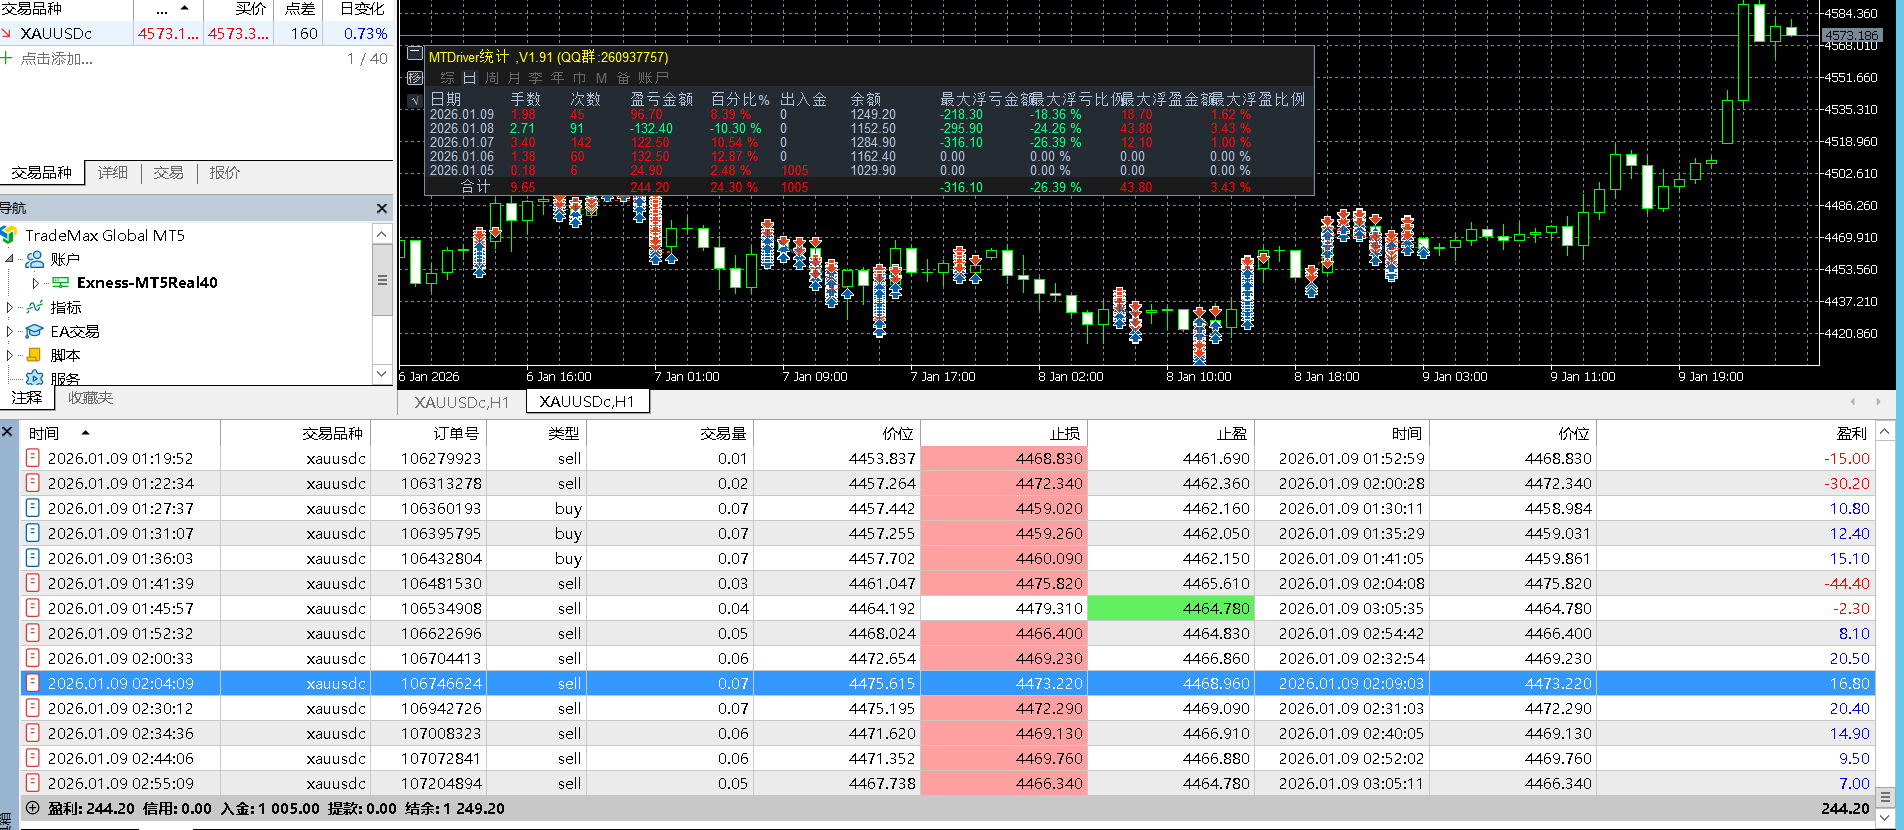
Task: Click the market watch column sort arrow
Action: [184, 8]
